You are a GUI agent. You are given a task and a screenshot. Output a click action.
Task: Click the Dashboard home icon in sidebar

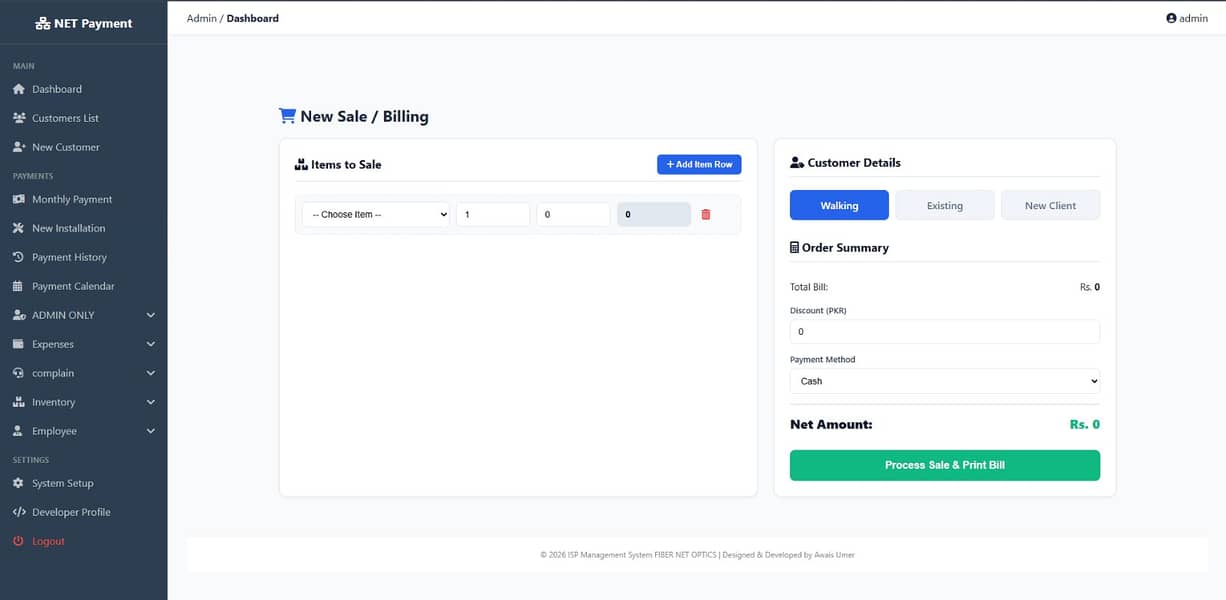(x=19, y=89)
